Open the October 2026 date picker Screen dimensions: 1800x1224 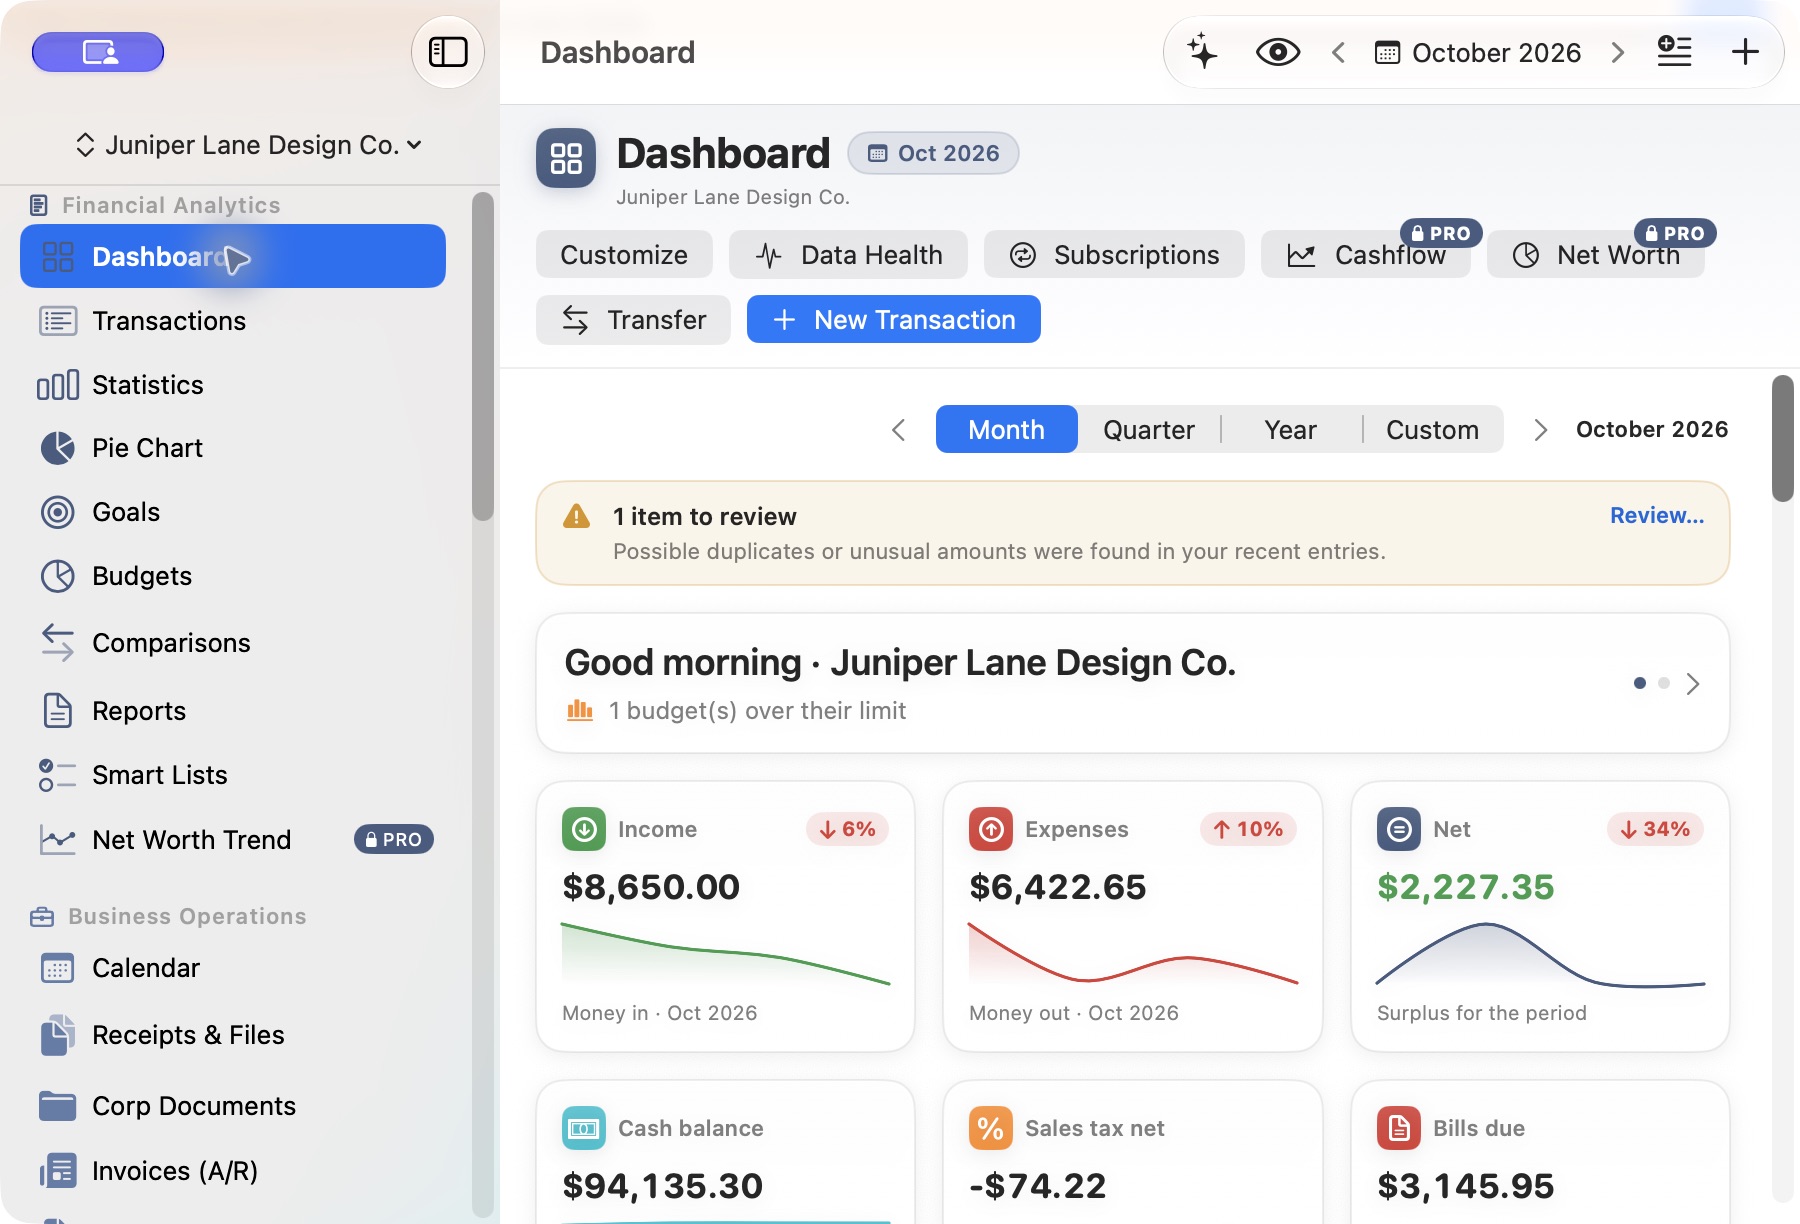coord(1478,52)
